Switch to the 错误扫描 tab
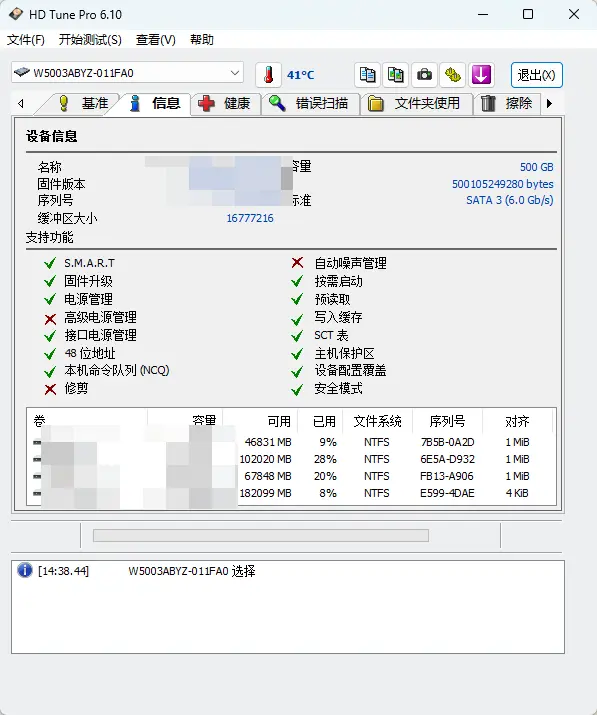 point(311,104)
